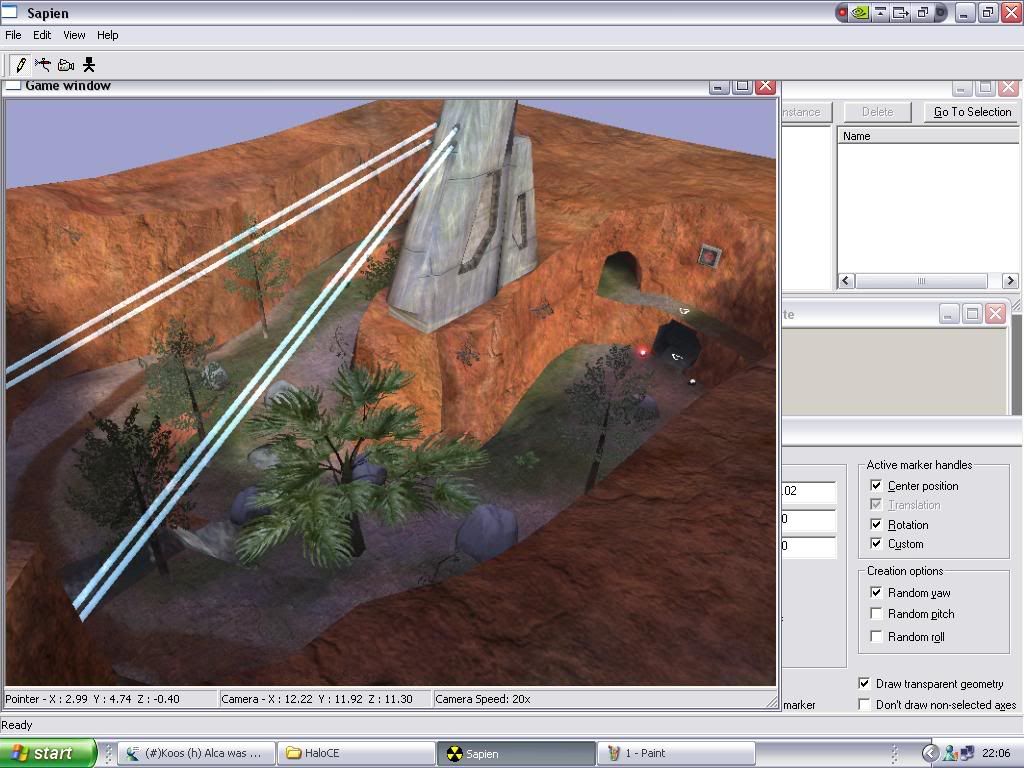Switch to the 1 - Paint taskbar button
The width and height of the screenshot is (1024, 768).
pos(676,753)
